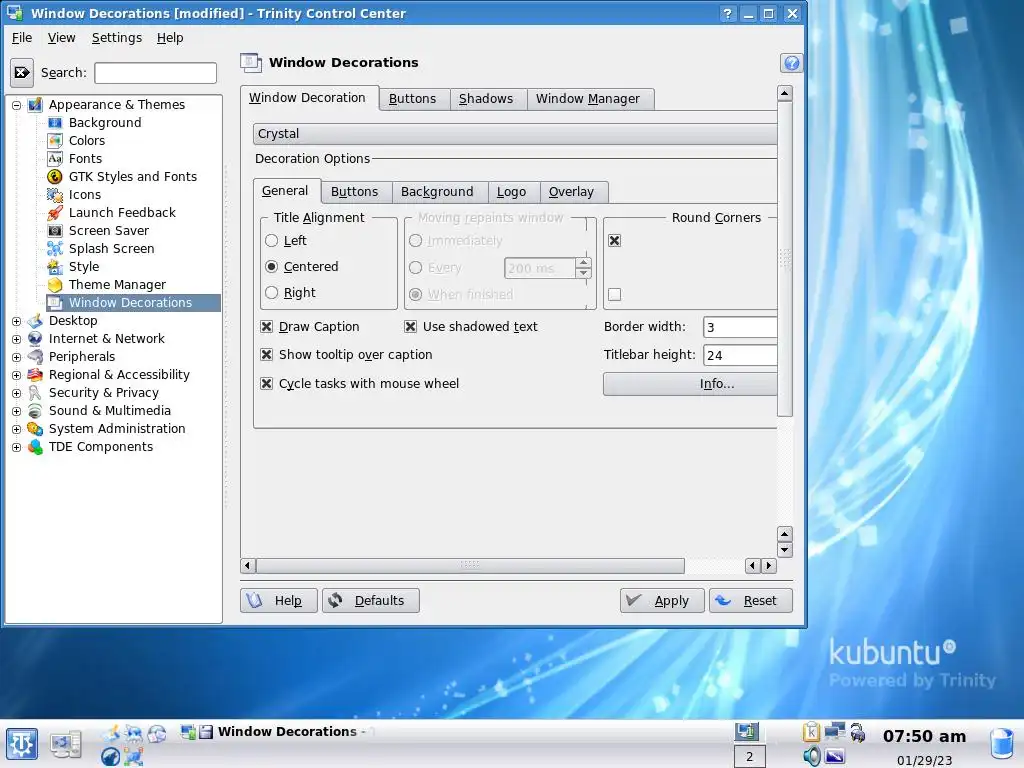
Task: Uncheck the upper Round Corners checkbox
Action: [x=615, y=241]
